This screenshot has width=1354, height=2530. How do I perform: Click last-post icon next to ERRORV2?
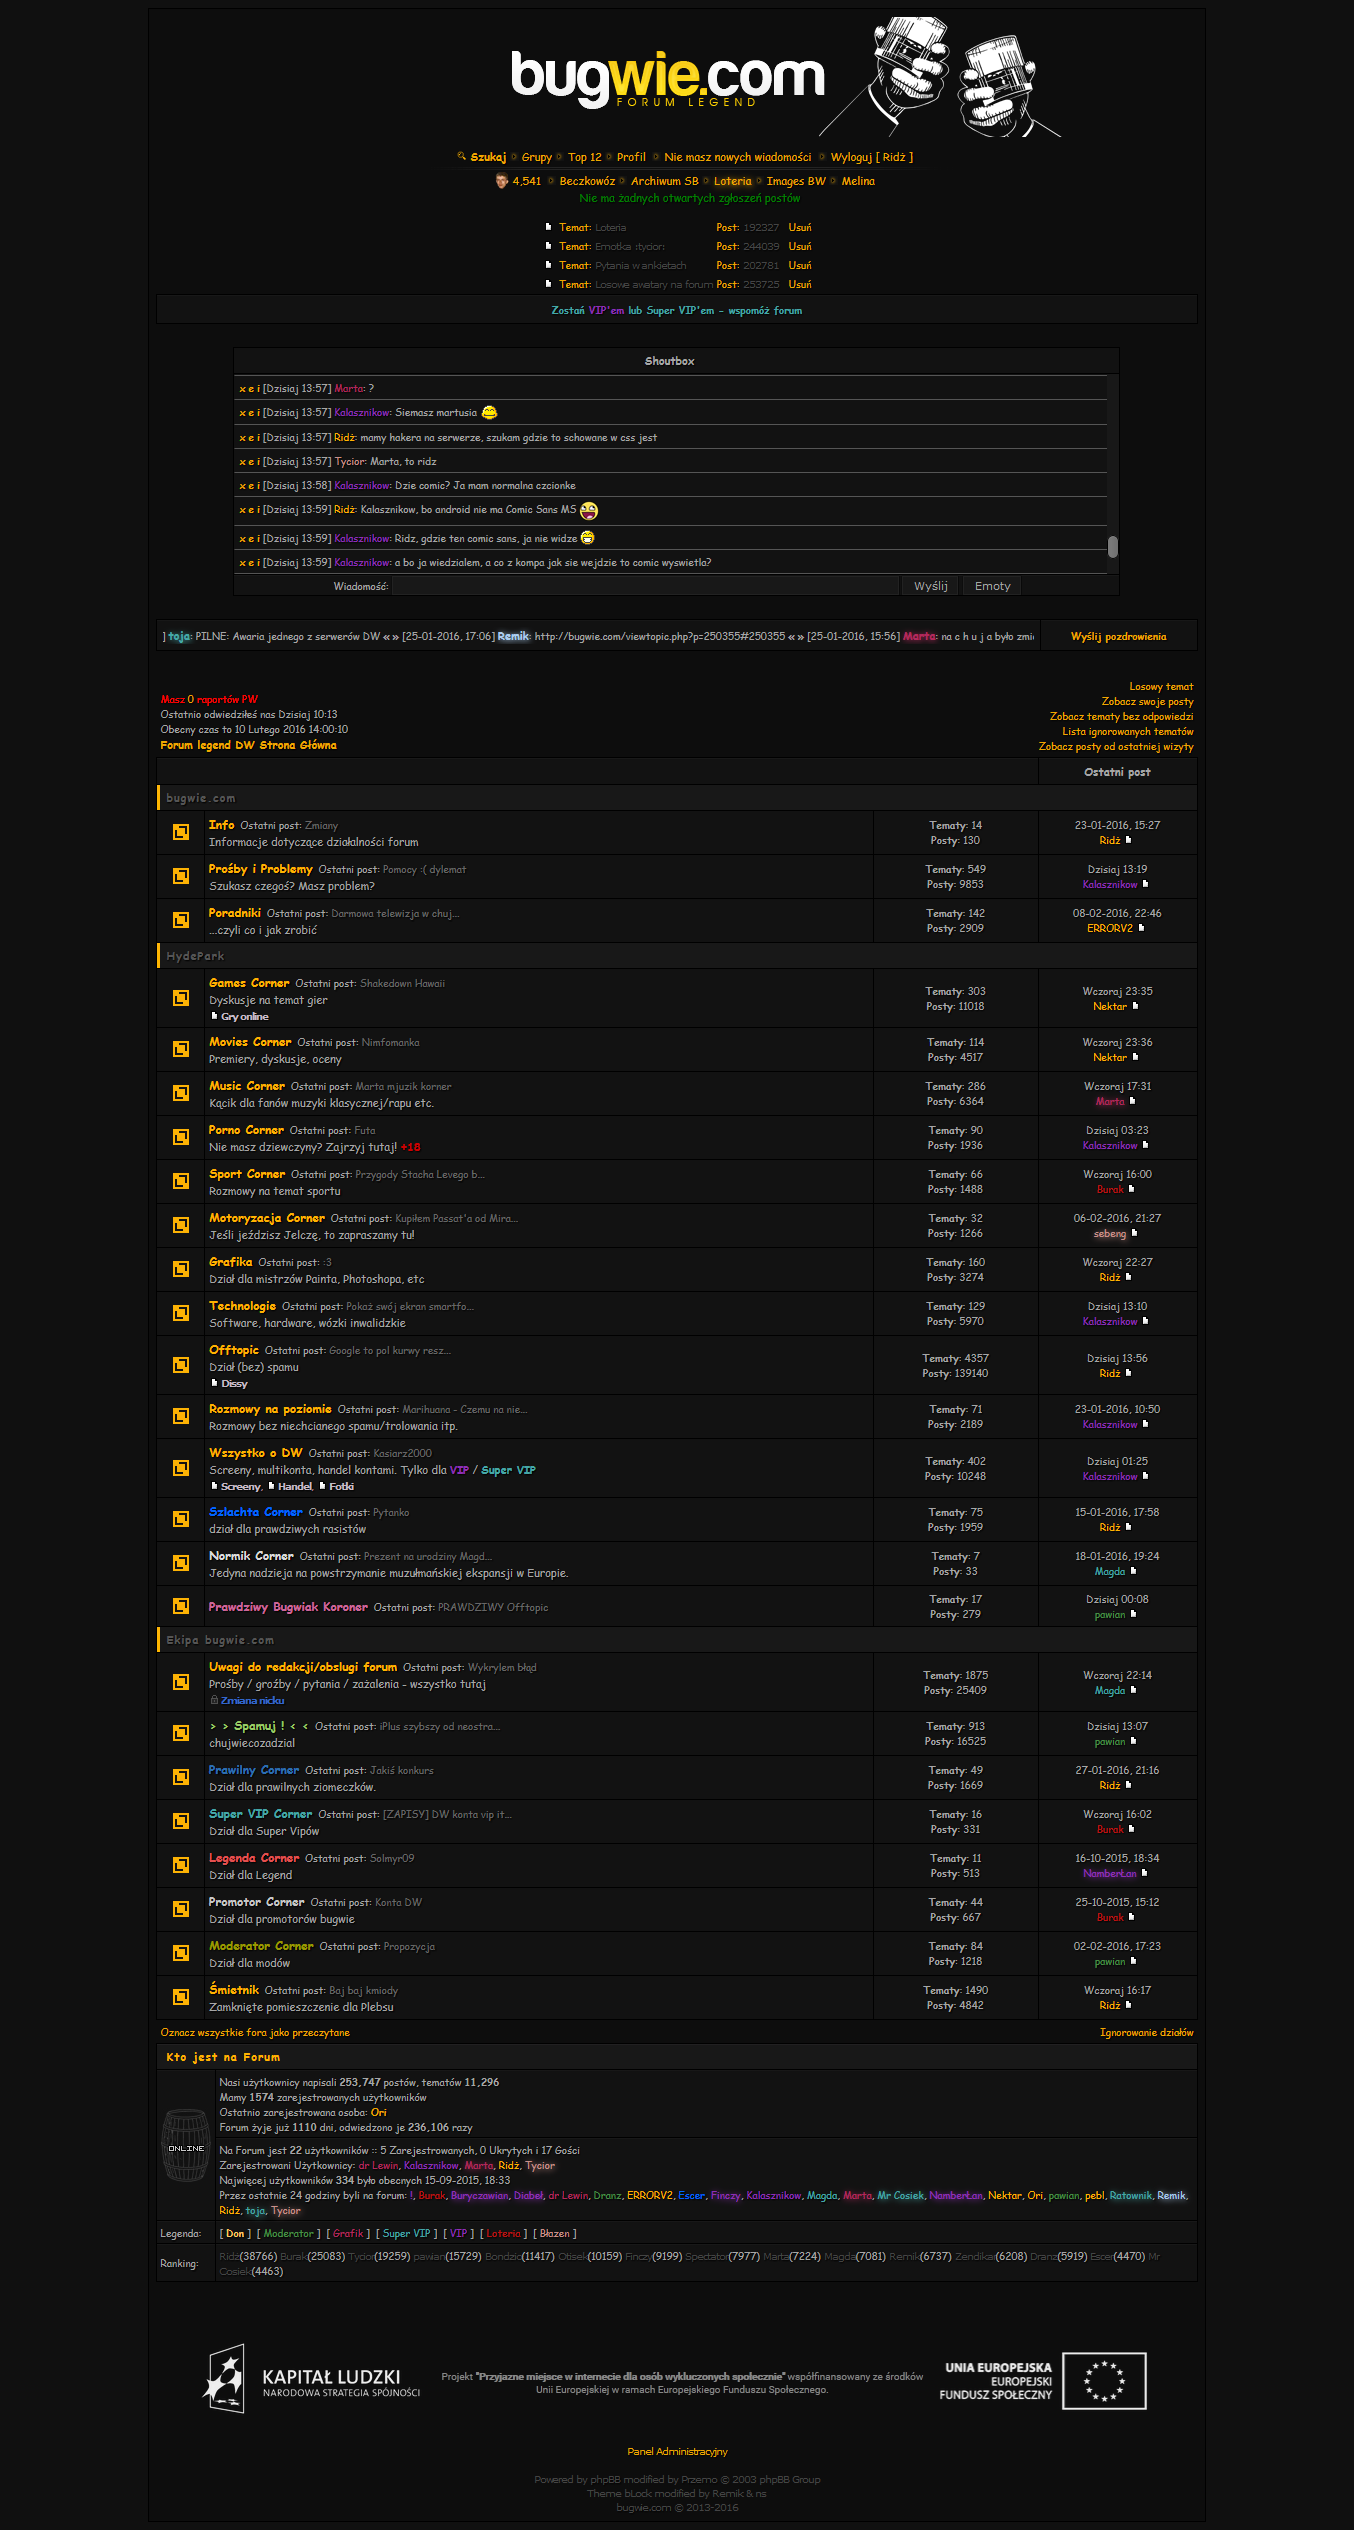tap(1141, 928)
